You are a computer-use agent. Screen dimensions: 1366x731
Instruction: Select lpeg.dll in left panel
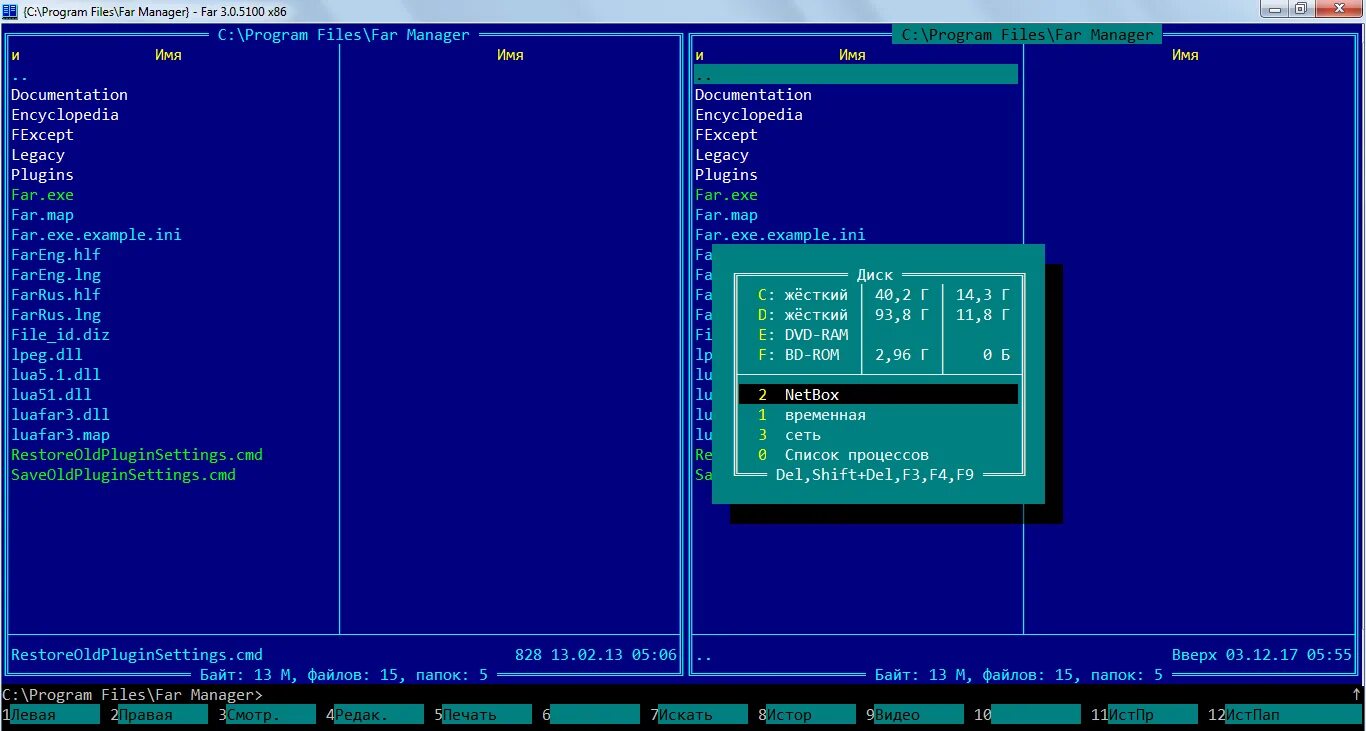point(47,355)
